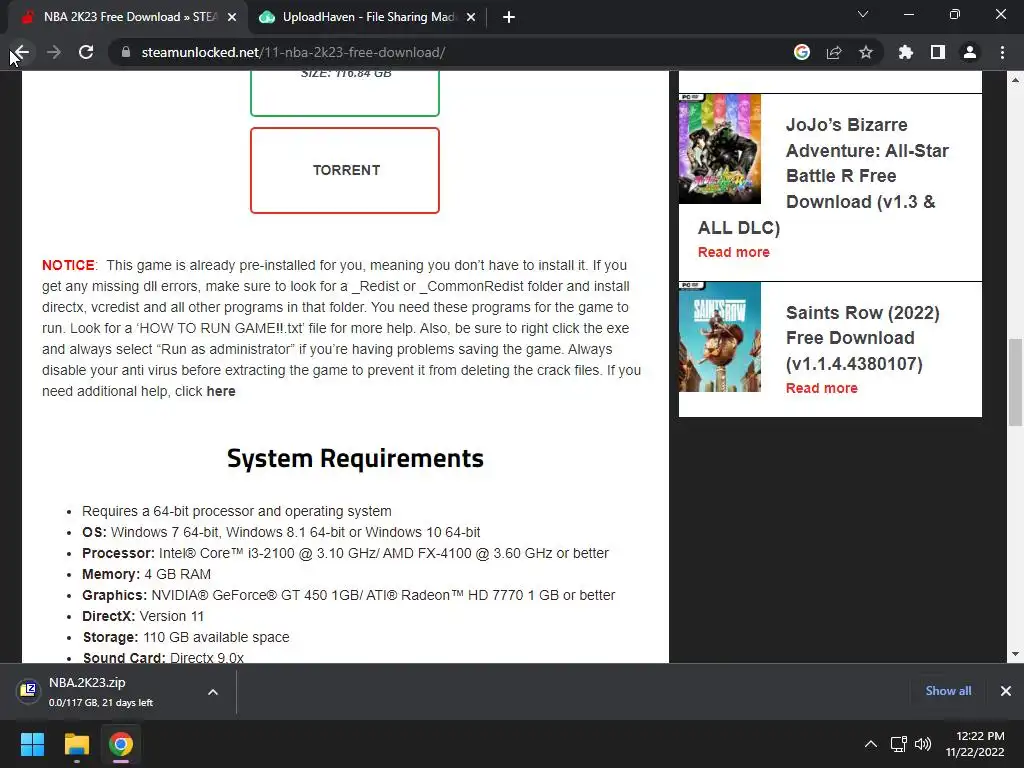Open JoJo's Bizarre Adventure title link
1024x768 pixels.
[824, 176]
